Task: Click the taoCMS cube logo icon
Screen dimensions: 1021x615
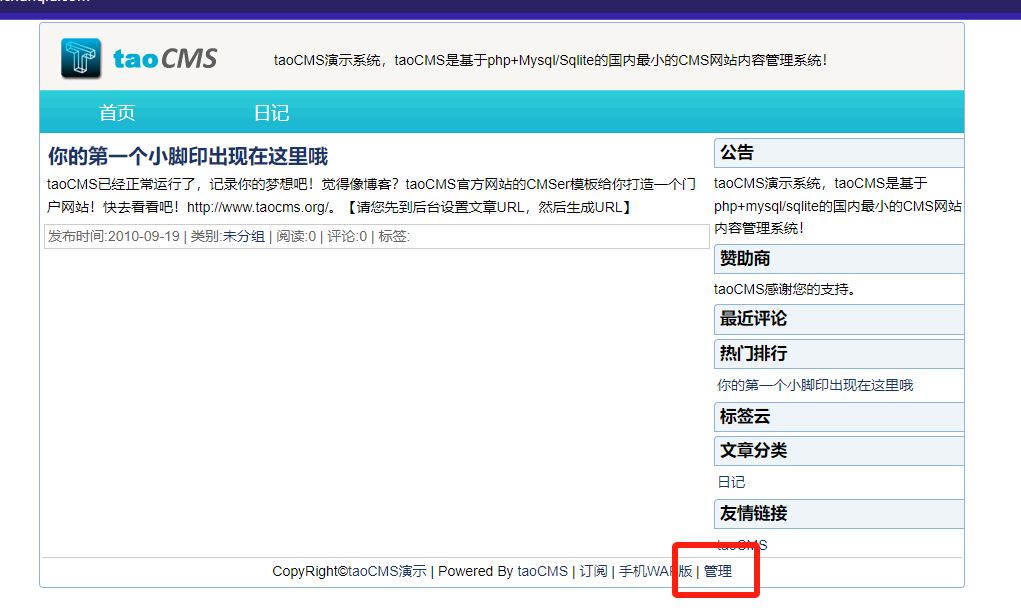Action: [81, 58]
